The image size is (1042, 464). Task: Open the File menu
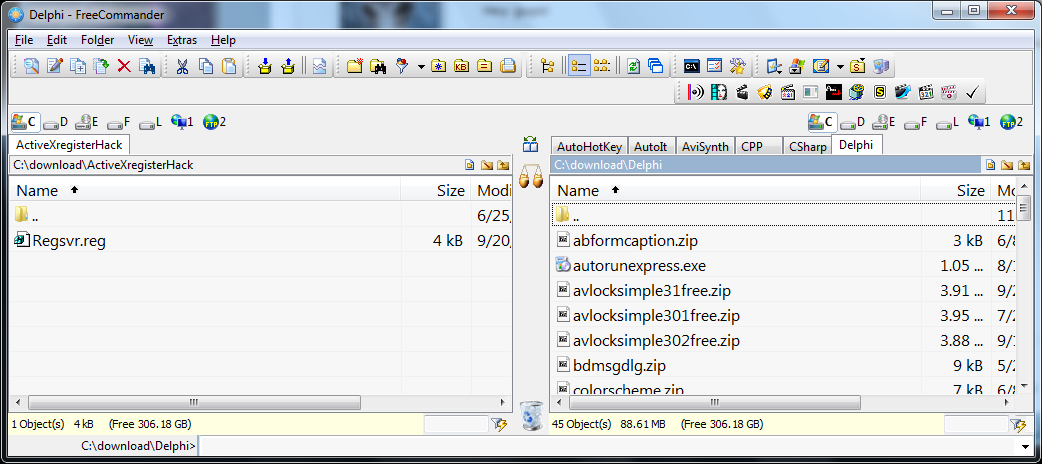24,40
